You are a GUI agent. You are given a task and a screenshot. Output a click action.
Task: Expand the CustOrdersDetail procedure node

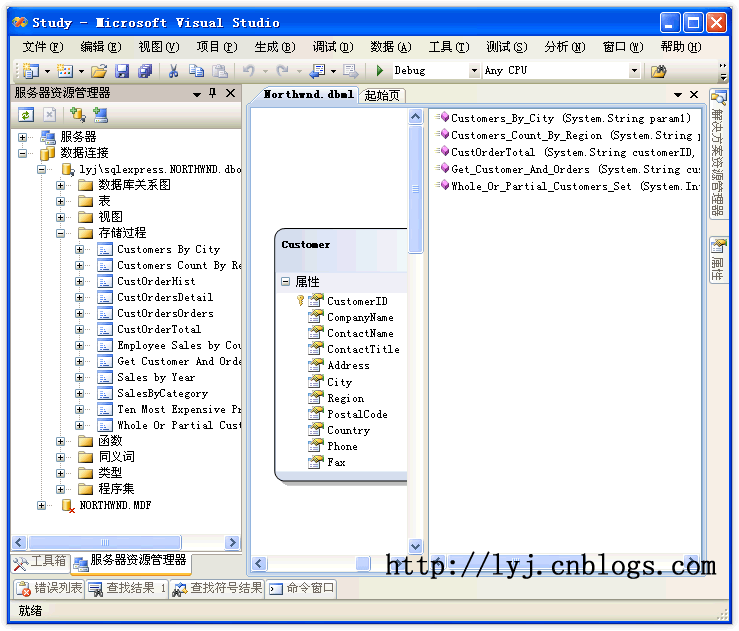tap(79, 297)
